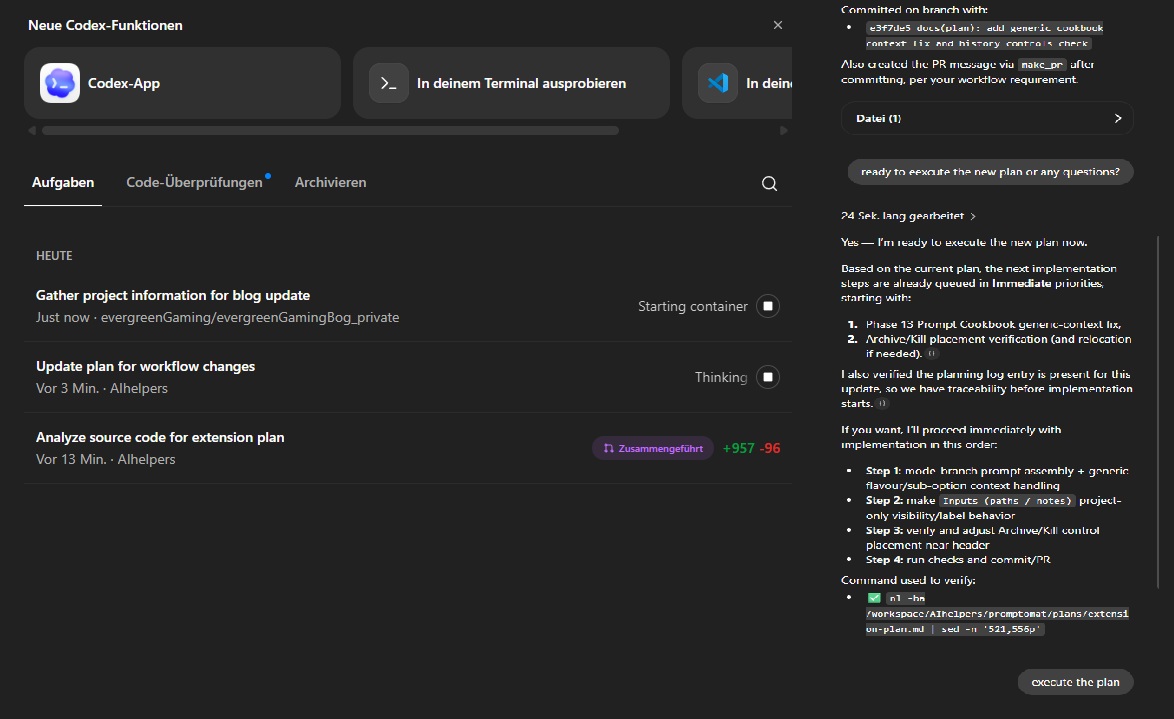Click the VS Code icon card
1174x719 pixels.
click(x=737, y=83)
